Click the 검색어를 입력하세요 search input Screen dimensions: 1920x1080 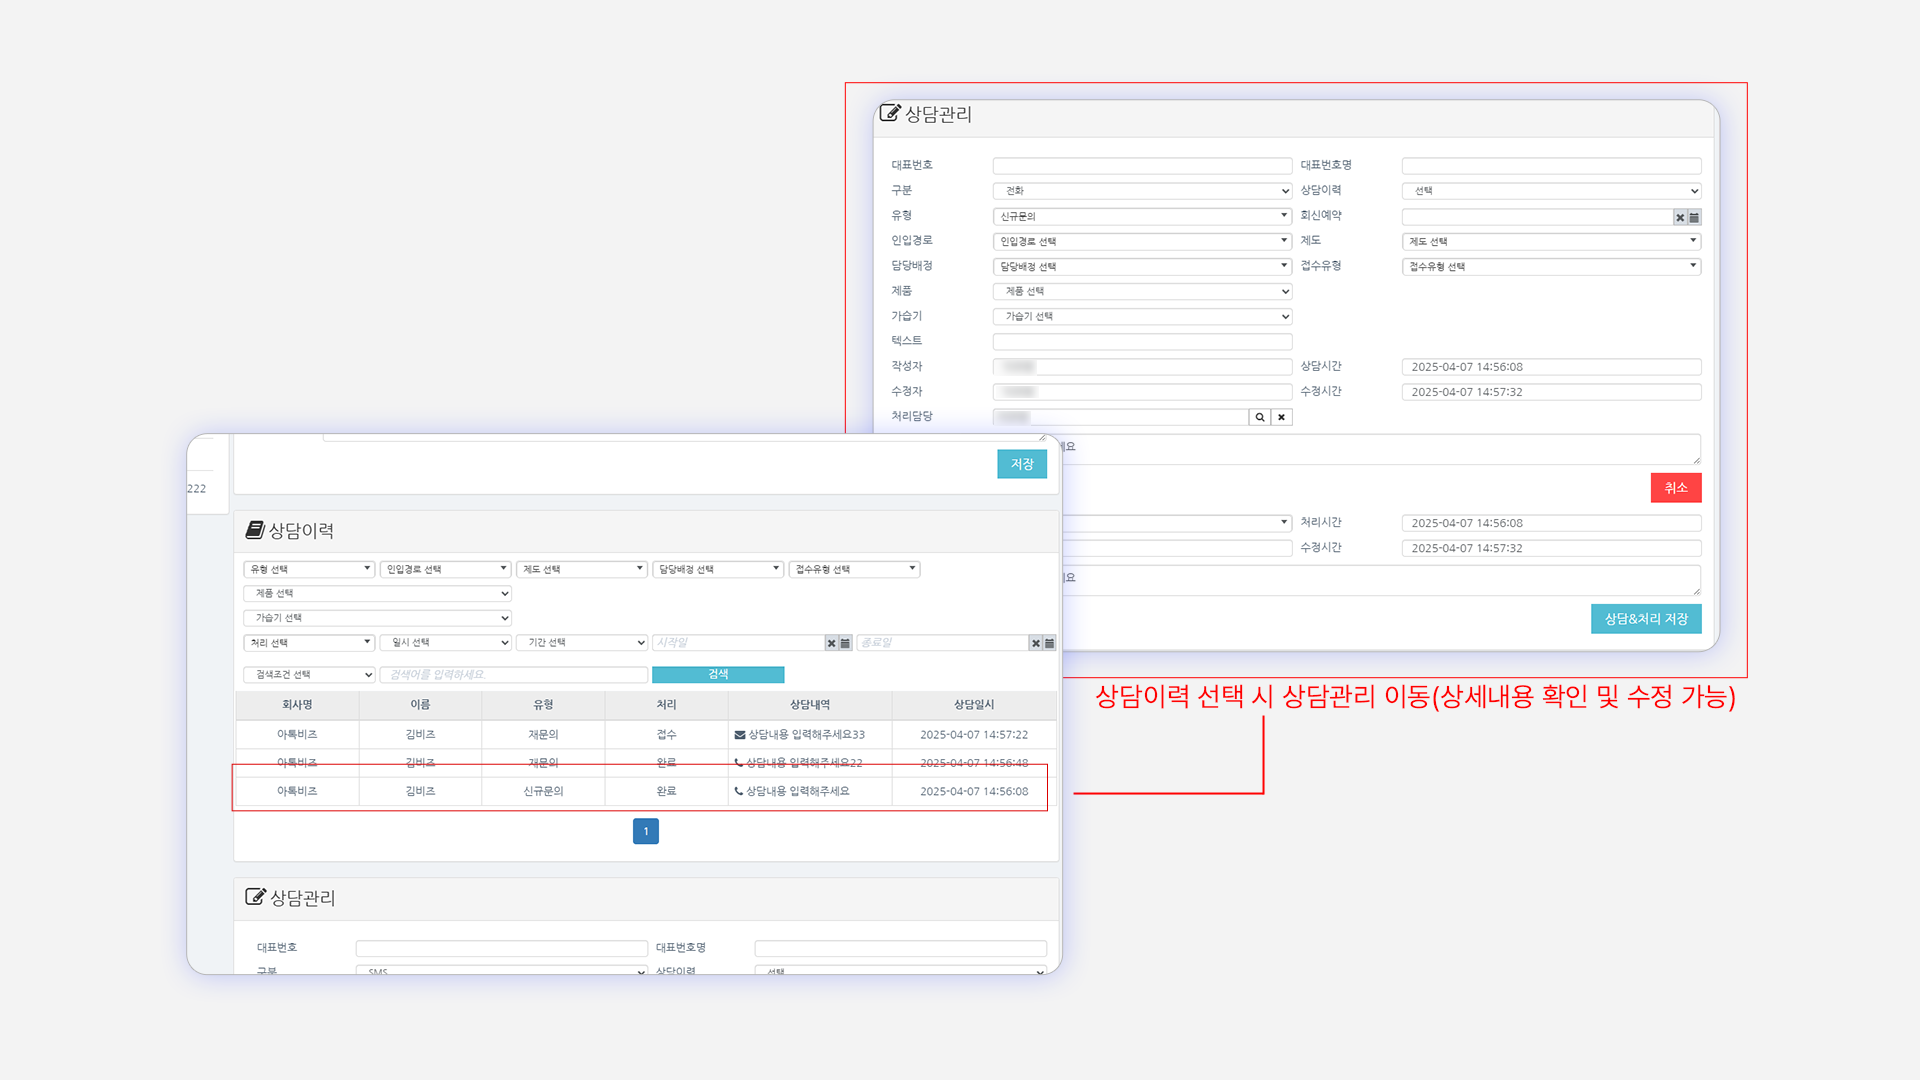pyautogui.click(x=514, y=674)
